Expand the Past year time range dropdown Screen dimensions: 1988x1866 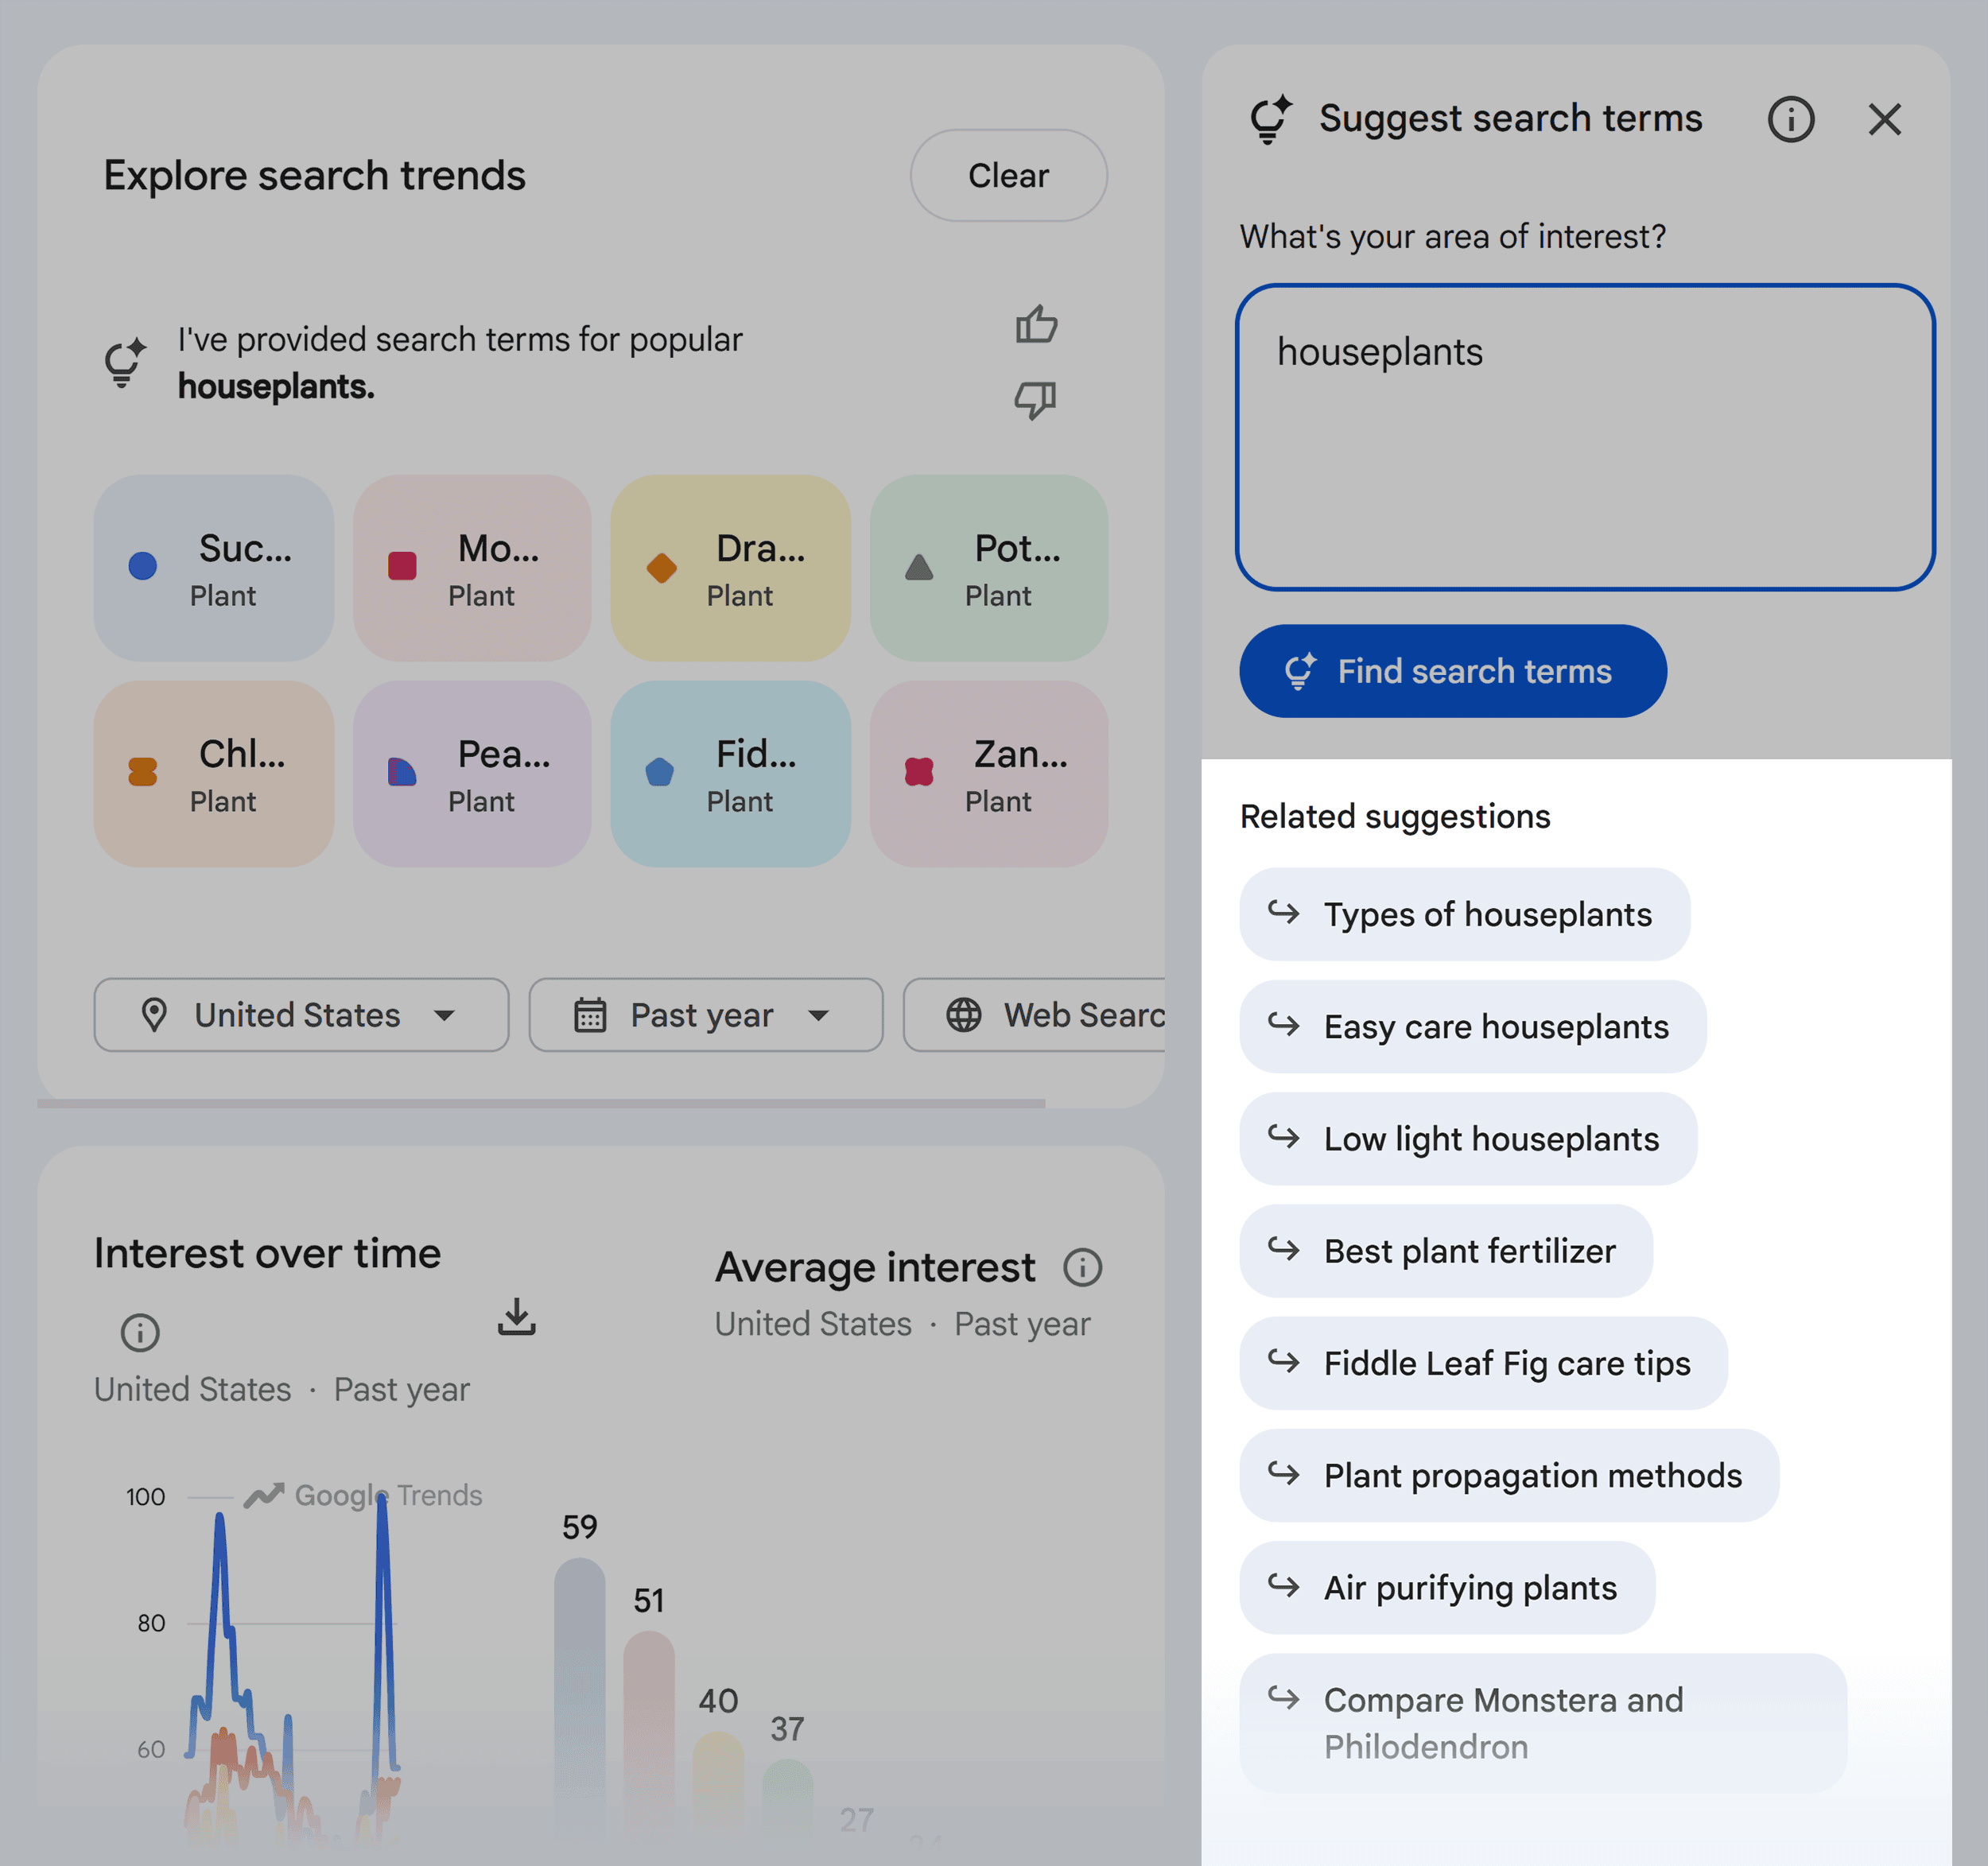click(705, 1015)
